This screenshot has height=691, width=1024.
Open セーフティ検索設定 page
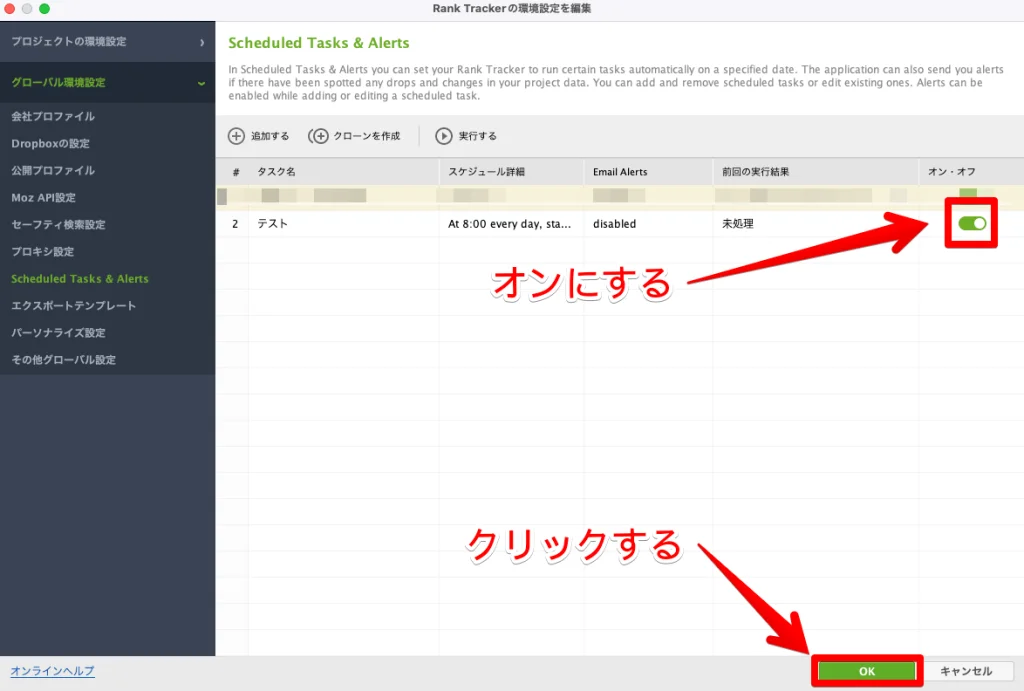point(58,225)
